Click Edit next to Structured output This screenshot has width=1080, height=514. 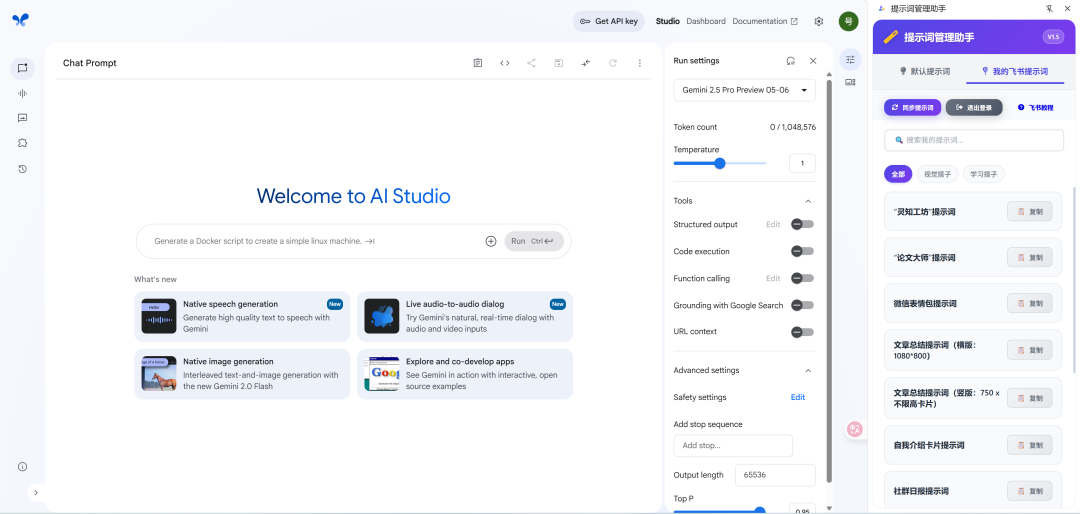tap(773, 224)
